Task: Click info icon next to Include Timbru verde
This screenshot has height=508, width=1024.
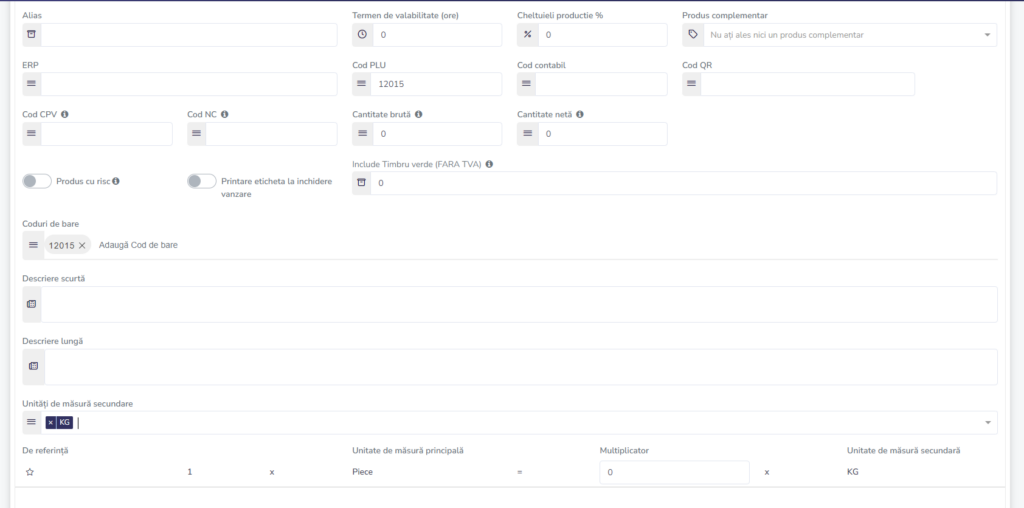Action: pos(490,164)
